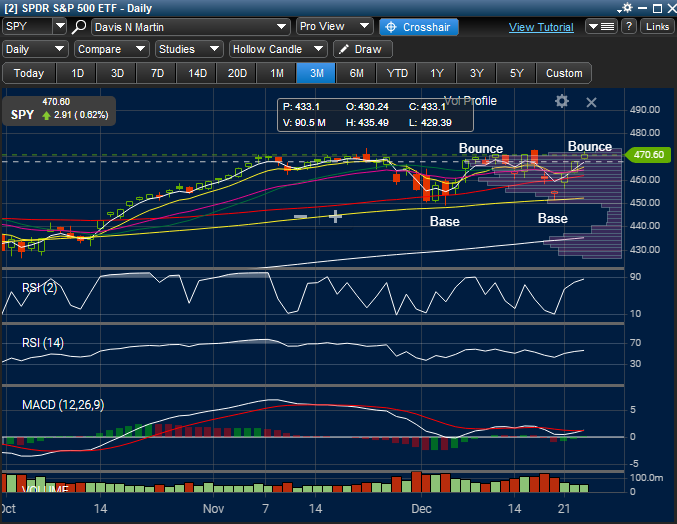This screenshot has width=677, height=524.
Task: Select the Today range tab
Action: point(29,73)
